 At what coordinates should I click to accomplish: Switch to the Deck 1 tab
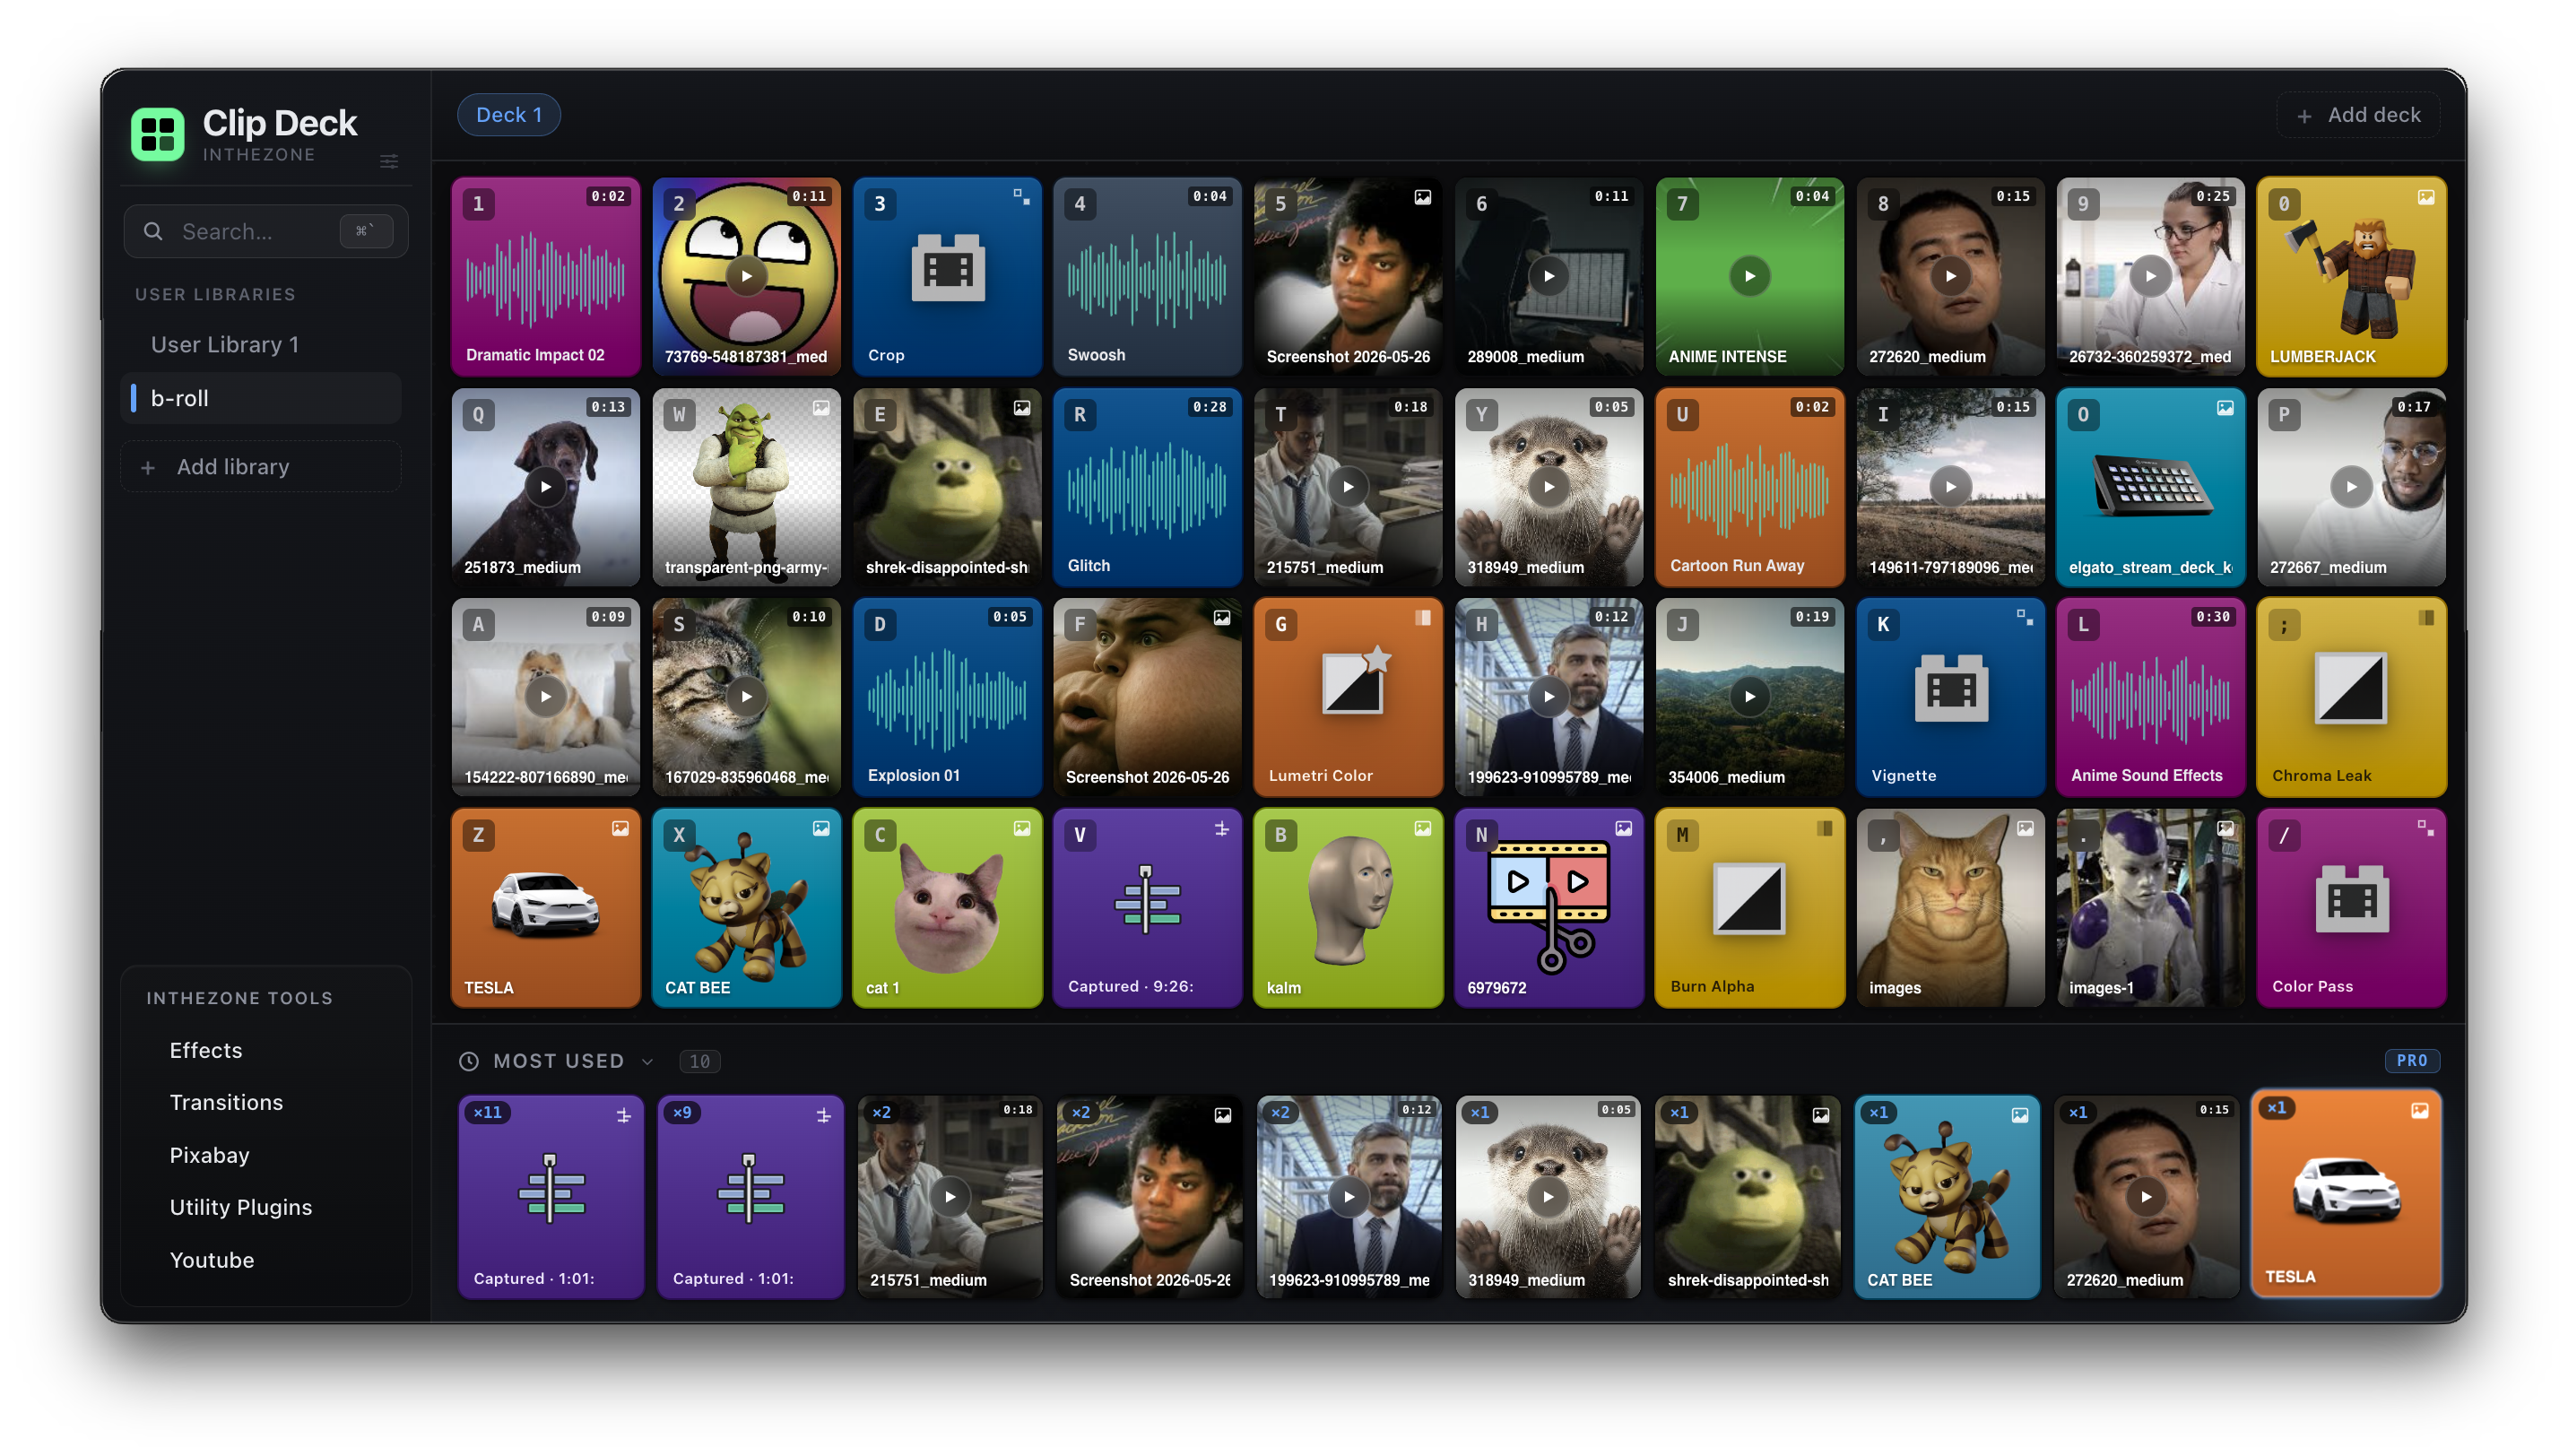(x=509, y=115)
